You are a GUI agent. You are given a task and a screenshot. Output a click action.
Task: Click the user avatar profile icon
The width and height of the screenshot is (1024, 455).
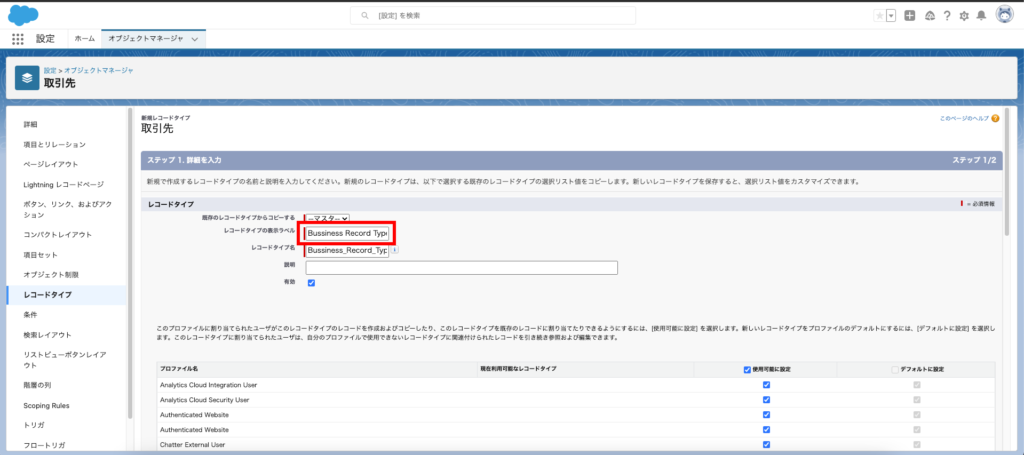(1004, 15)
